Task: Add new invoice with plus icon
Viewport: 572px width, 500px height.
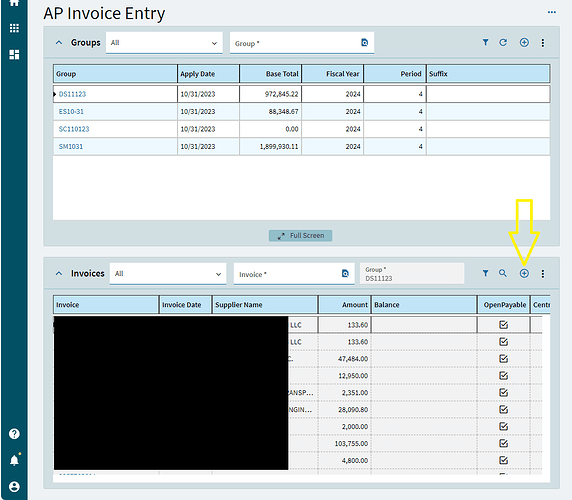Action: tap(524, 273)
